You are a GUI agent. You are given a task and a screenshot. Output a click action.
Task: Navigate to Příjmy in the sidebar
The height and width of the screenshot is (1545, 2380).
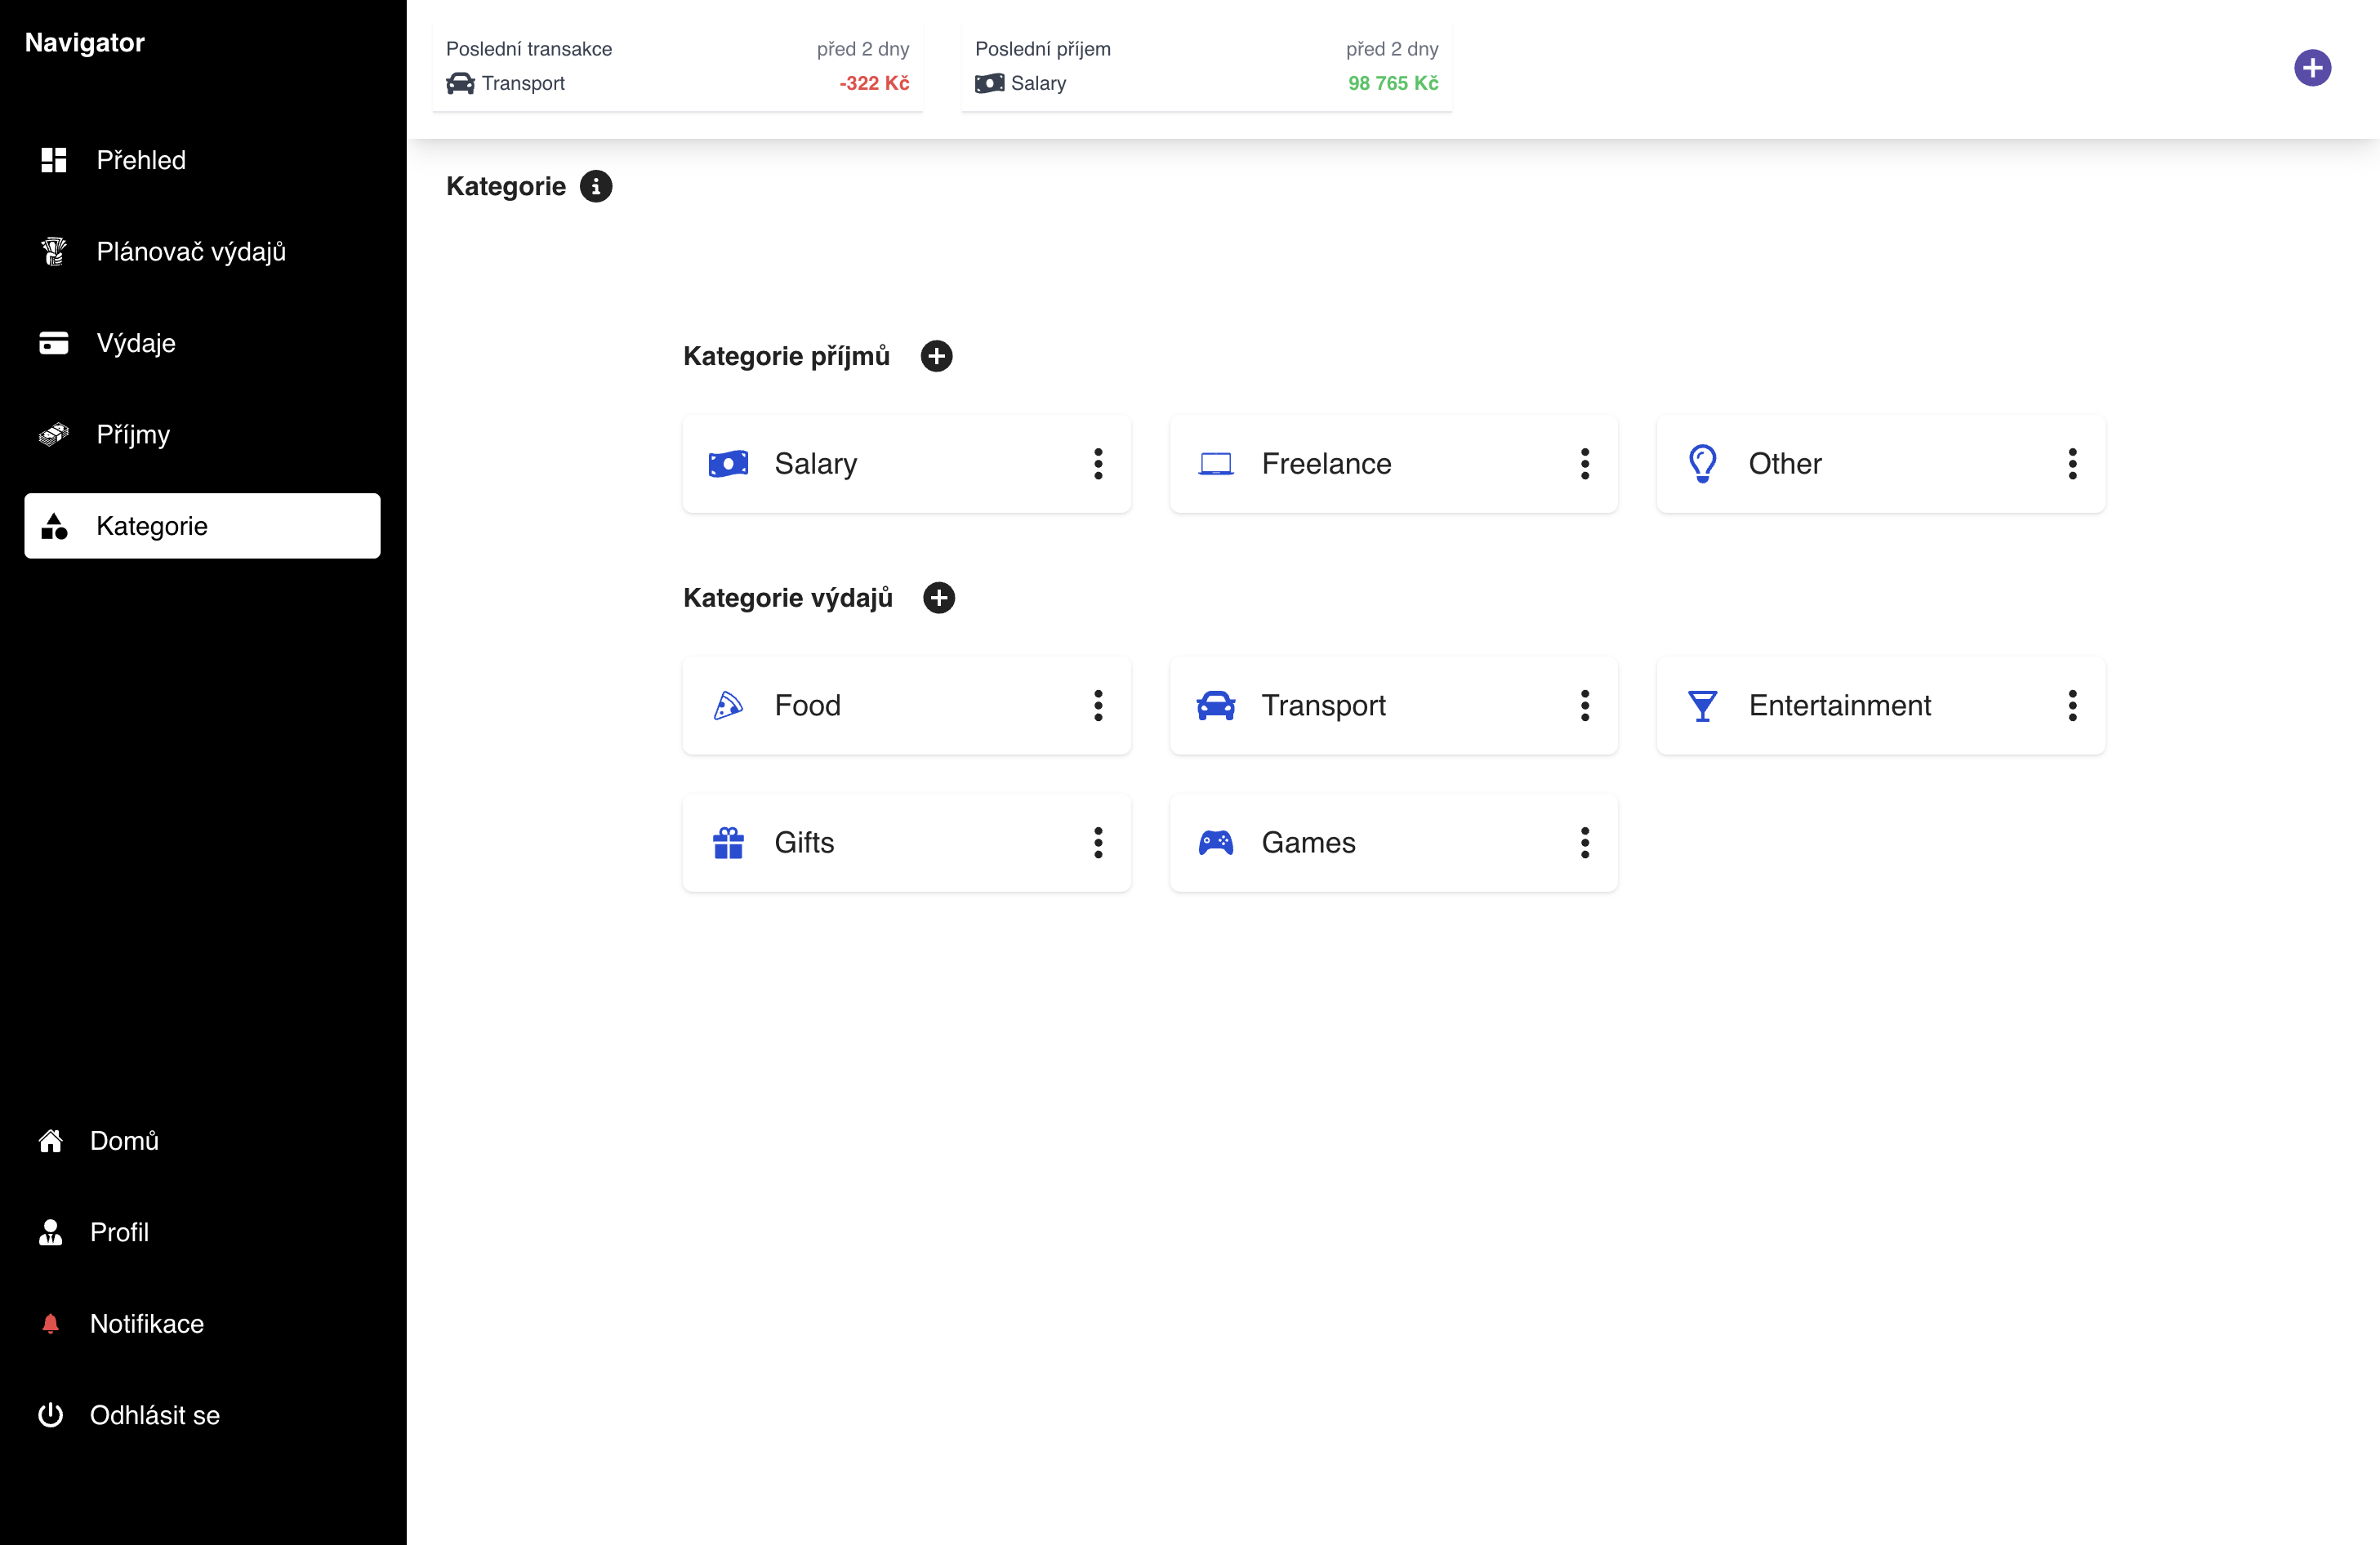(133, 435)
